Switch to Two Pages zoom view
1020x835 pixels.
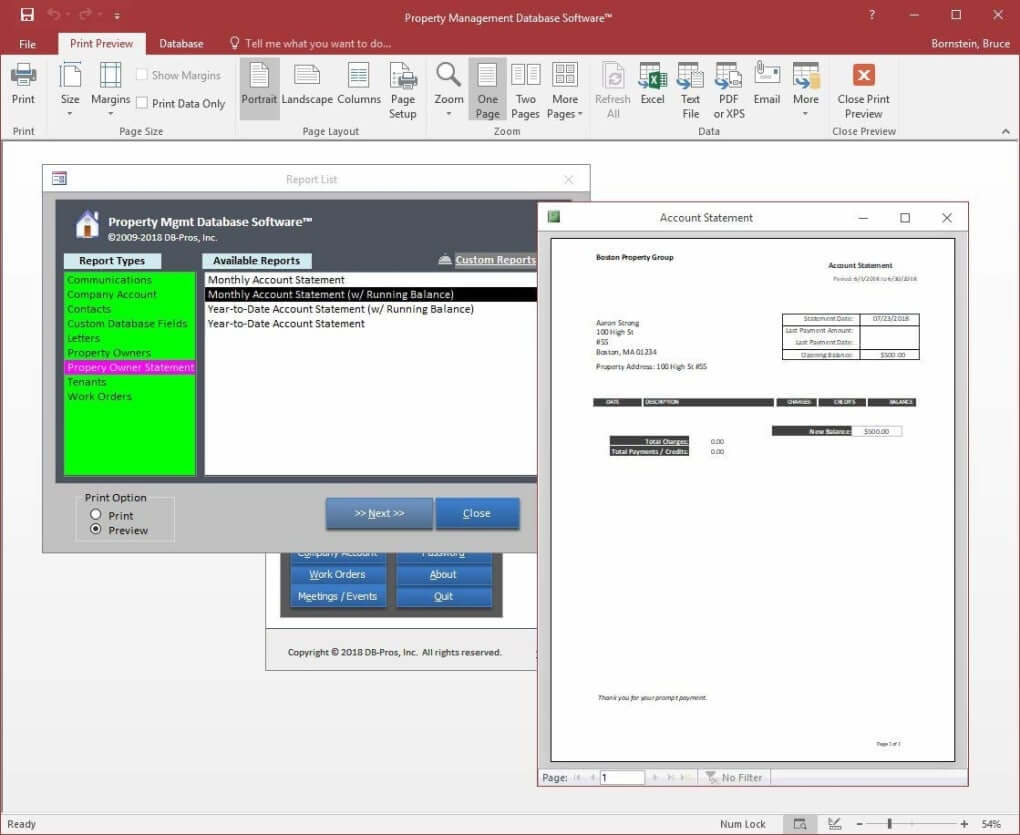pos(525,90)
